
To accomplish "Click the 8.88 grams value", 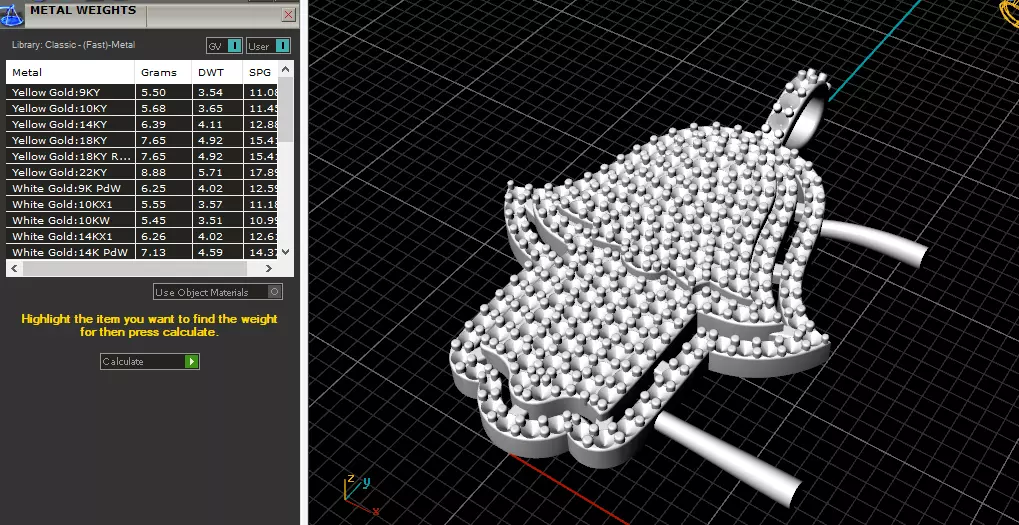I will (x=153, y=172).
